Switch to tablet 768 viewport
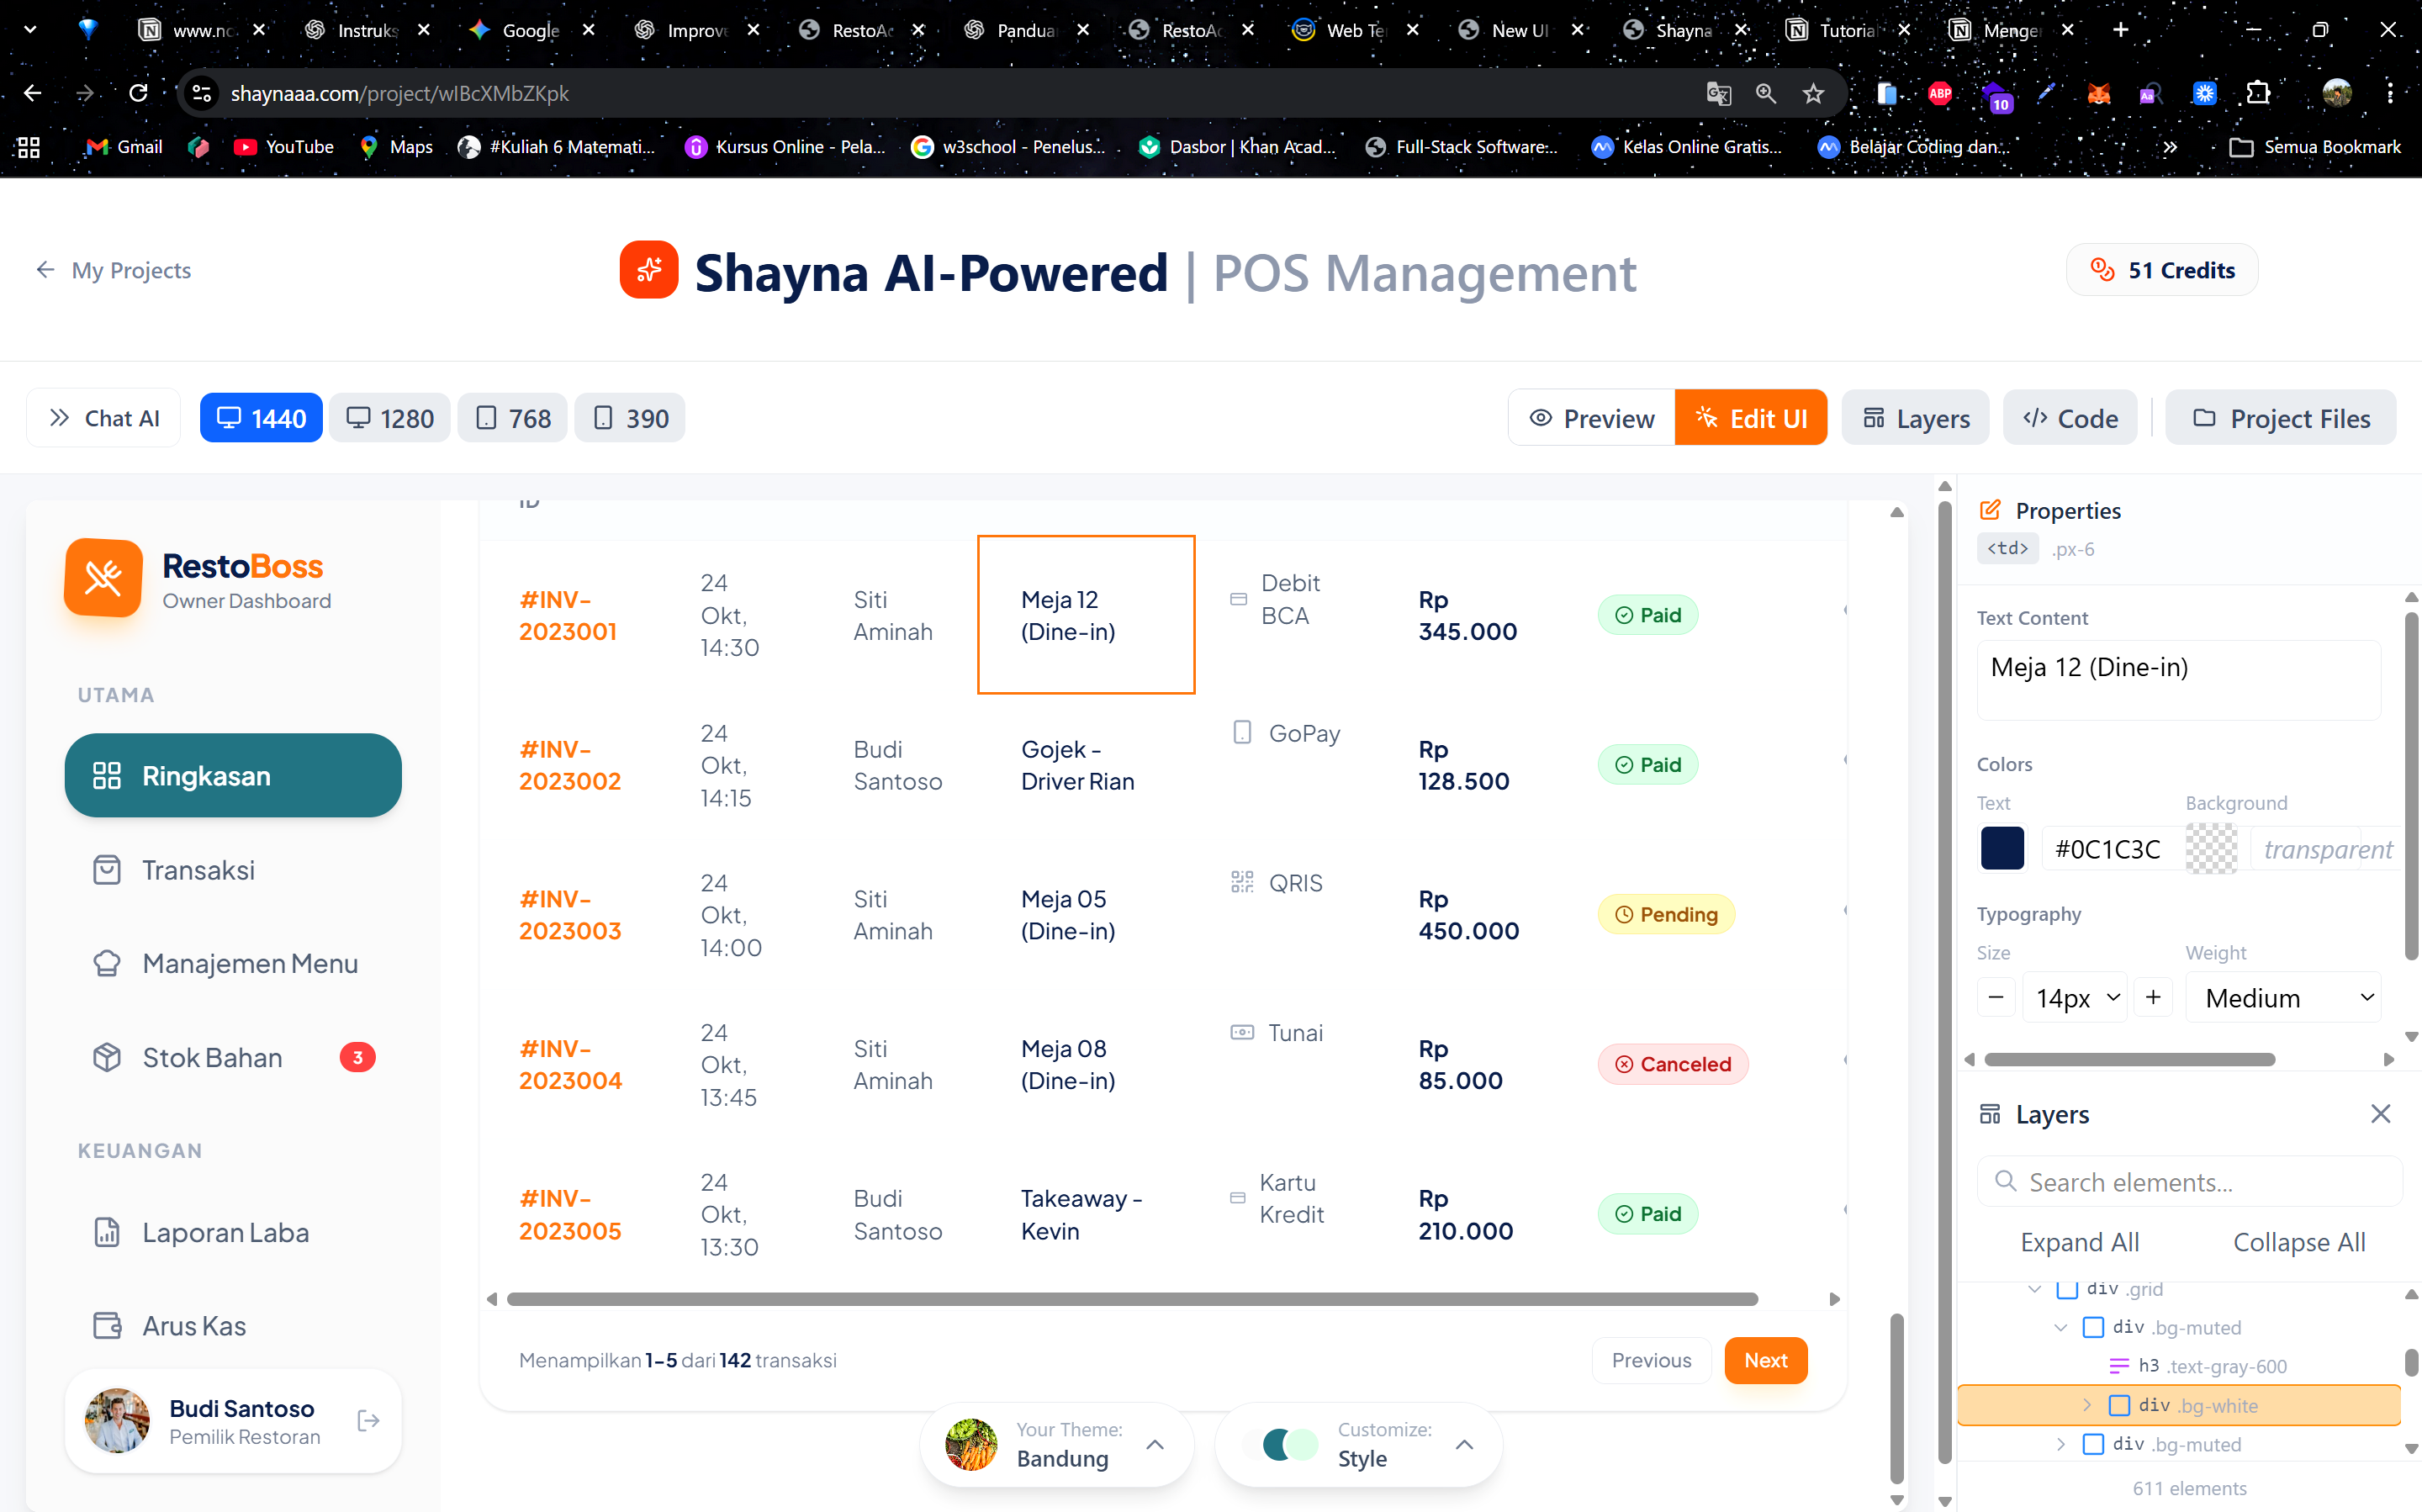This screenshot has height=1512, width=2422. tap(511, 417)
